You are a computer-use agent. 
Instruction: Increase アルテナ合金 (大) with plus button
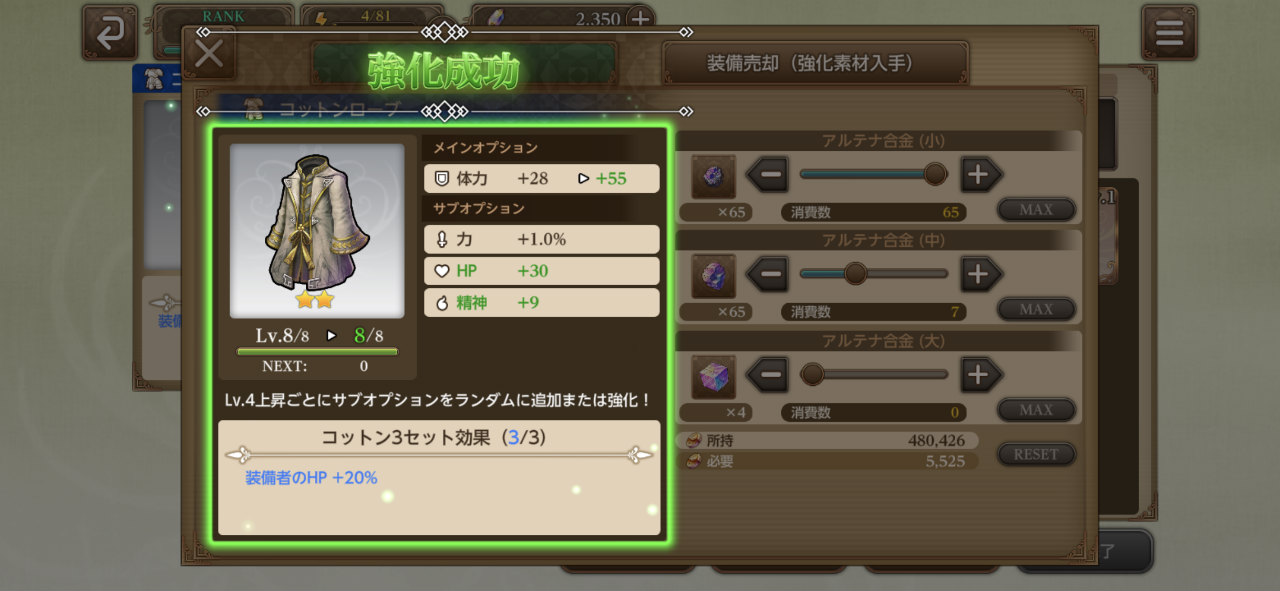pyautogui.click(x=981, y=375)
